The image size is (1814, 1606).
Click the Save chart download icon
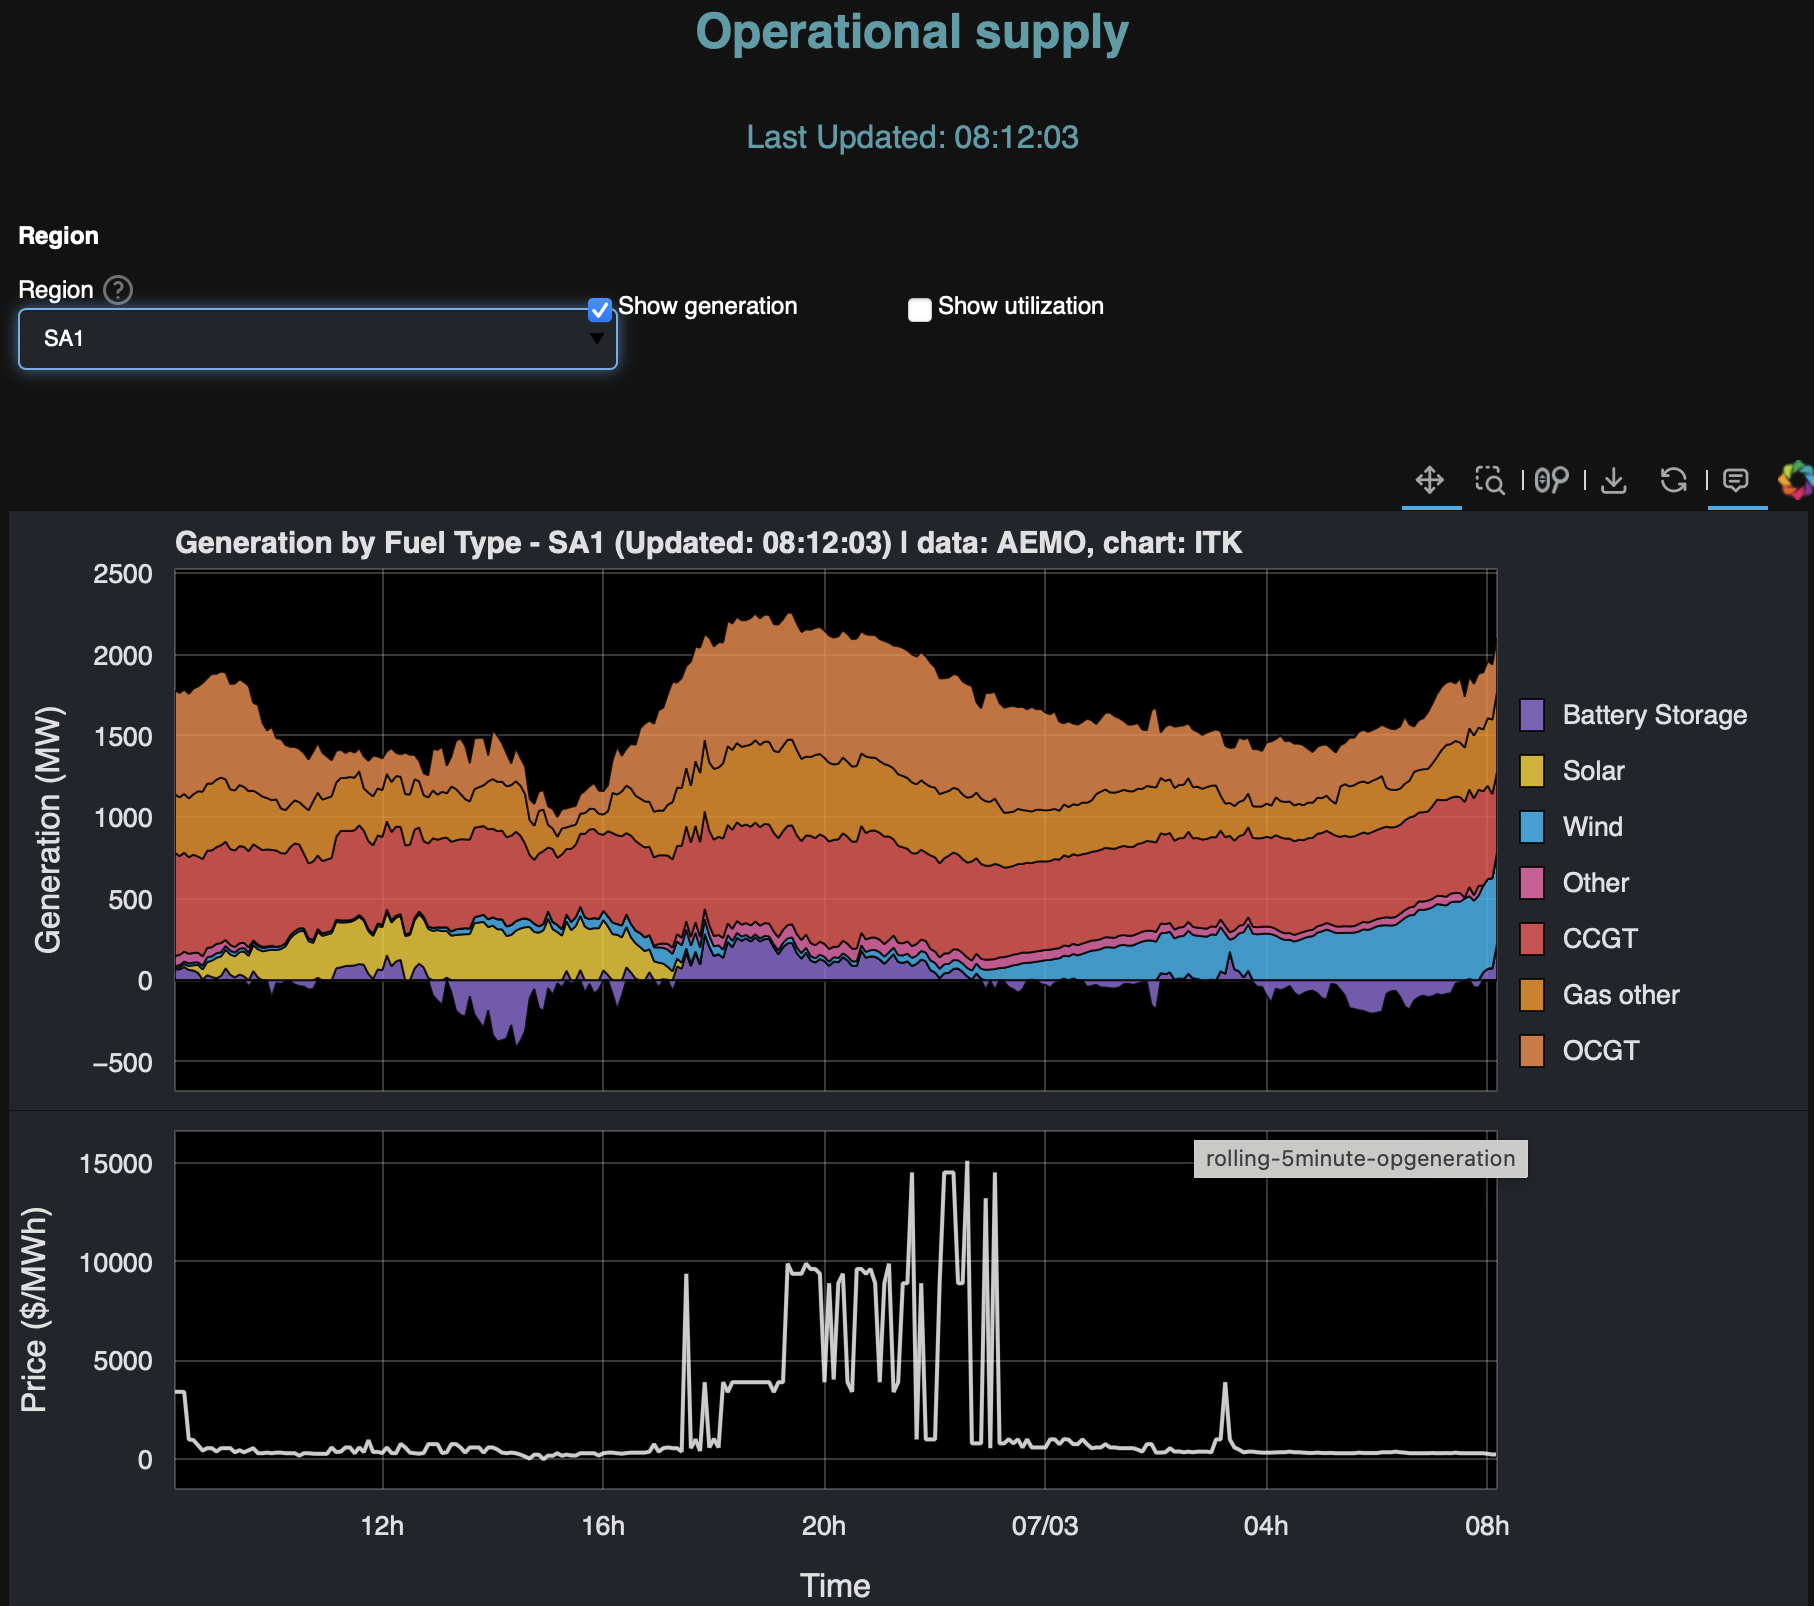tap(1613, 480)
